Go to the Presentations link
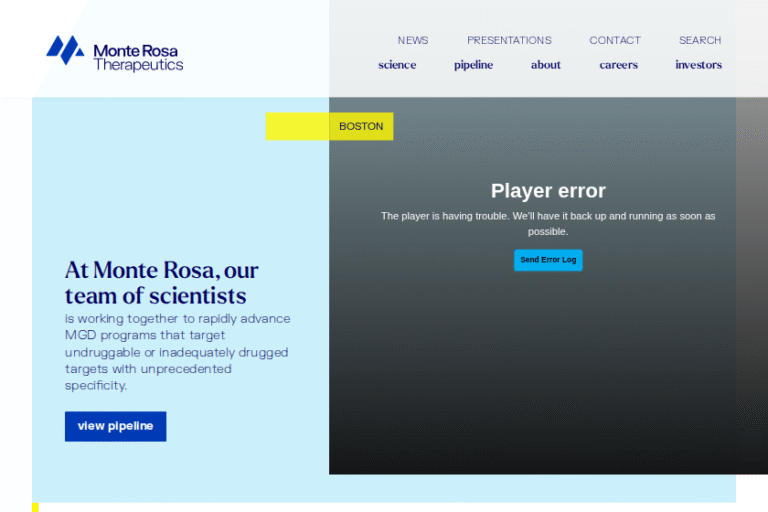 [509, 41]
